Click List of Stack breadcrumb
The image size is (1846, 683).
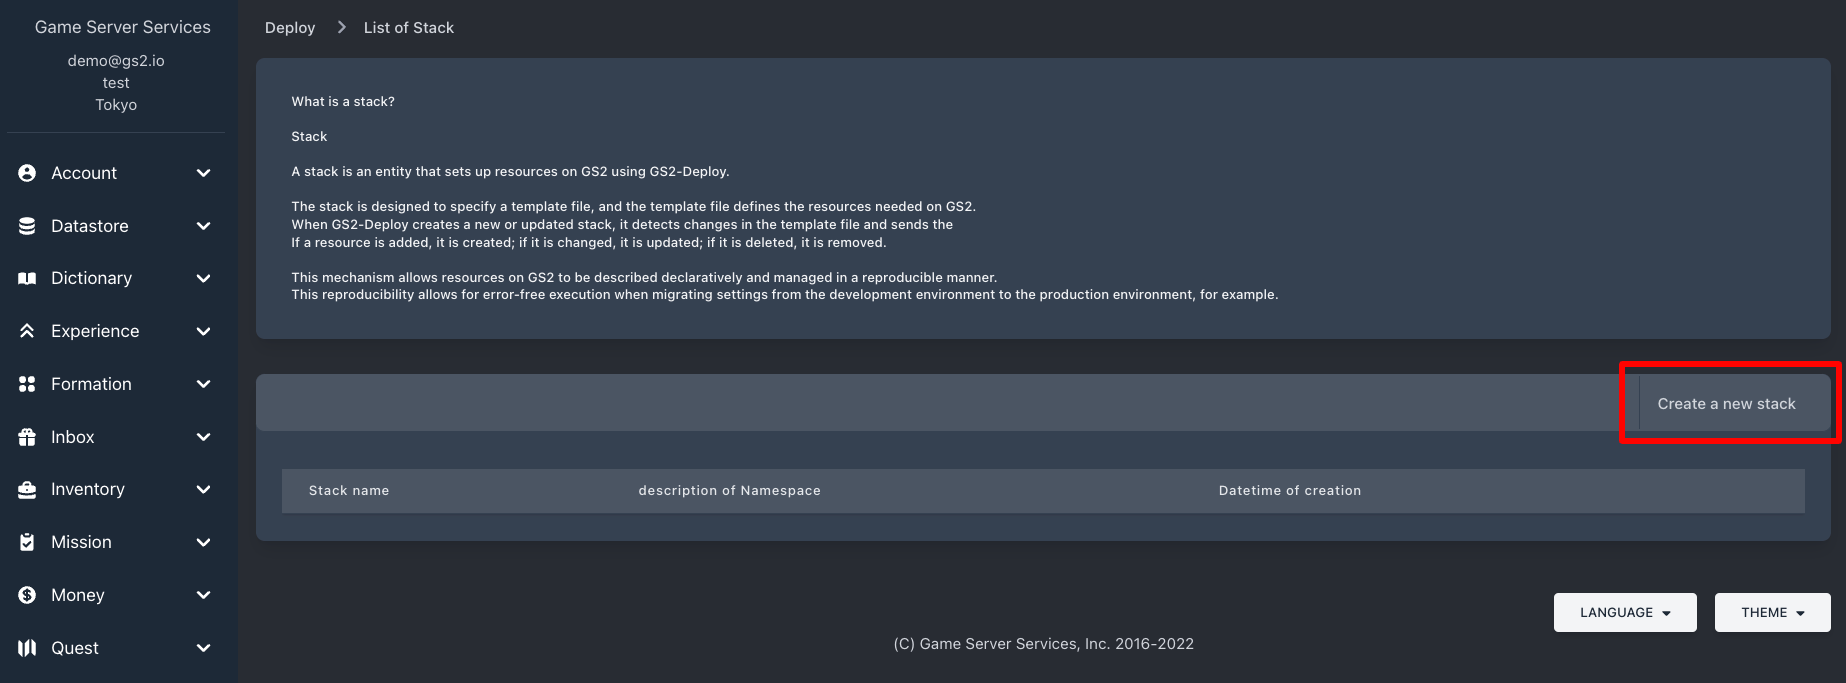tap(409, 28)
